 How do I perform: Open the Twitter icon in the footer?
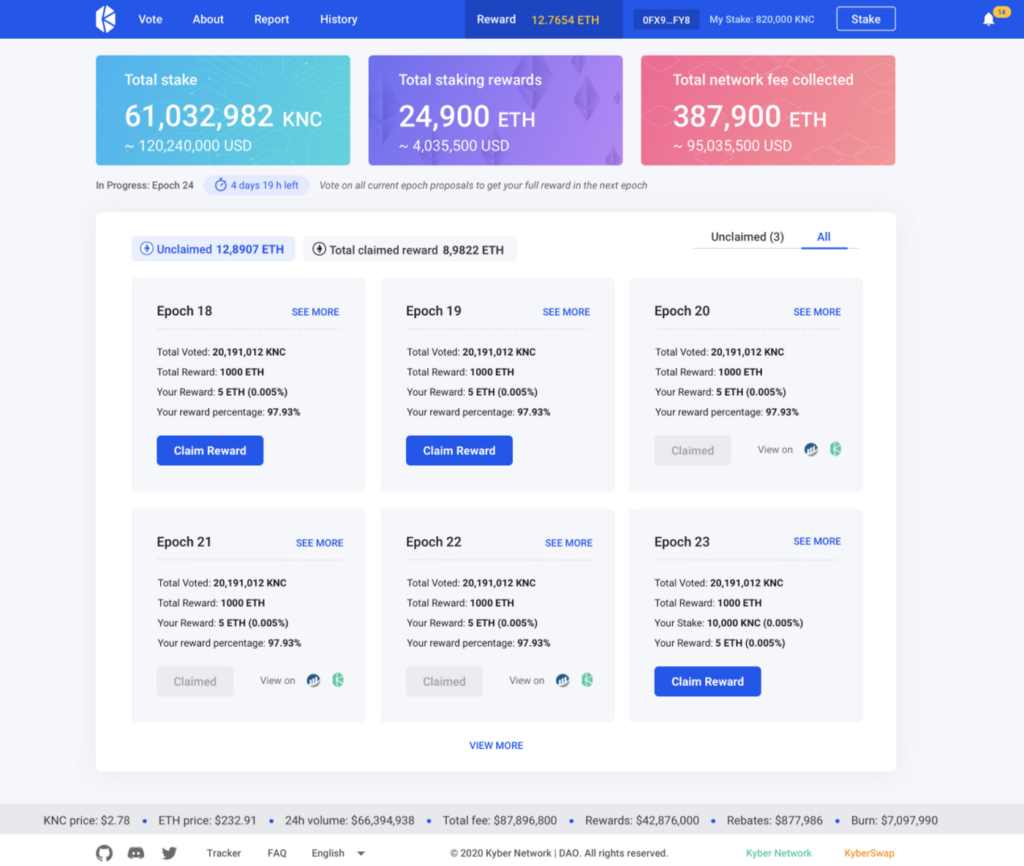[x=169, y=853]
